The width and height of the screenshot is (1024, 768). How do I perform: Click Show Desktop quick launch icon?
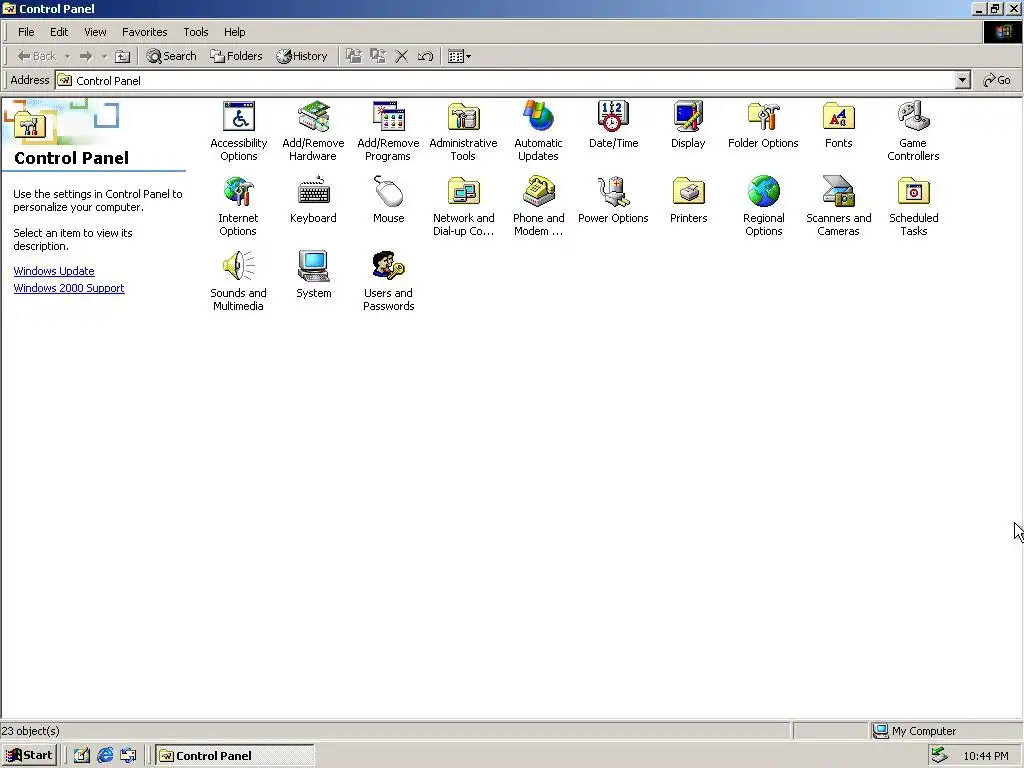(x=82, y=756)
